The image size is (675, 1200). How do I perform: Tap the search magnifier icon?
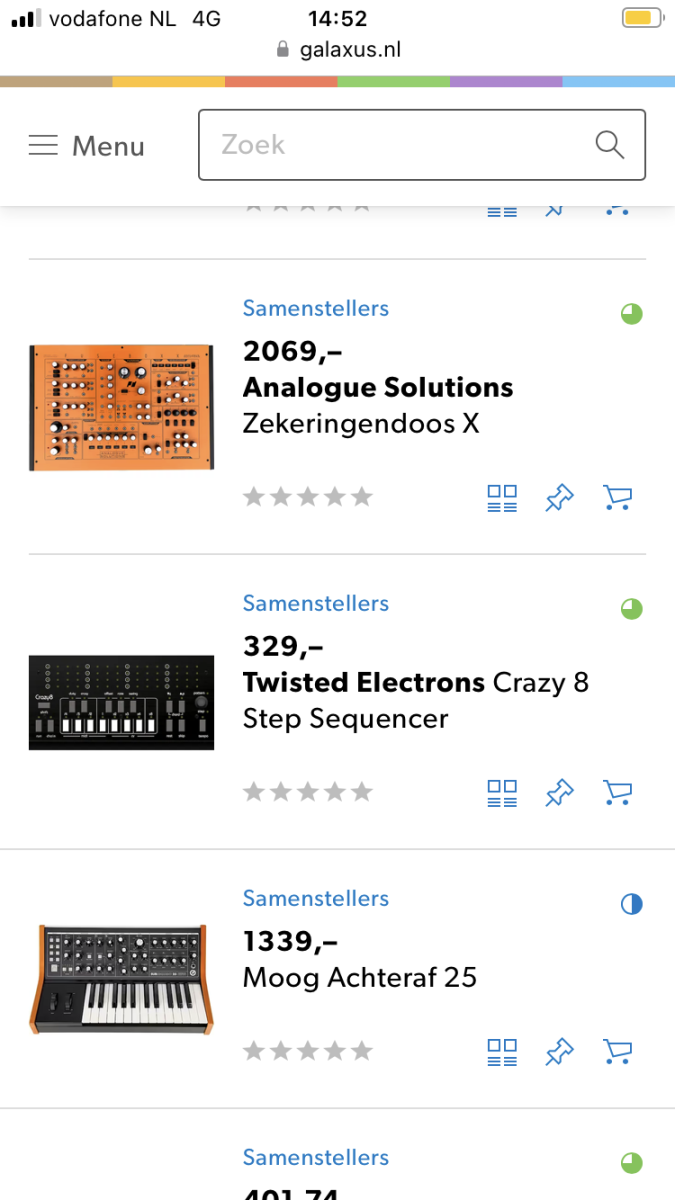tap(610, 145)
